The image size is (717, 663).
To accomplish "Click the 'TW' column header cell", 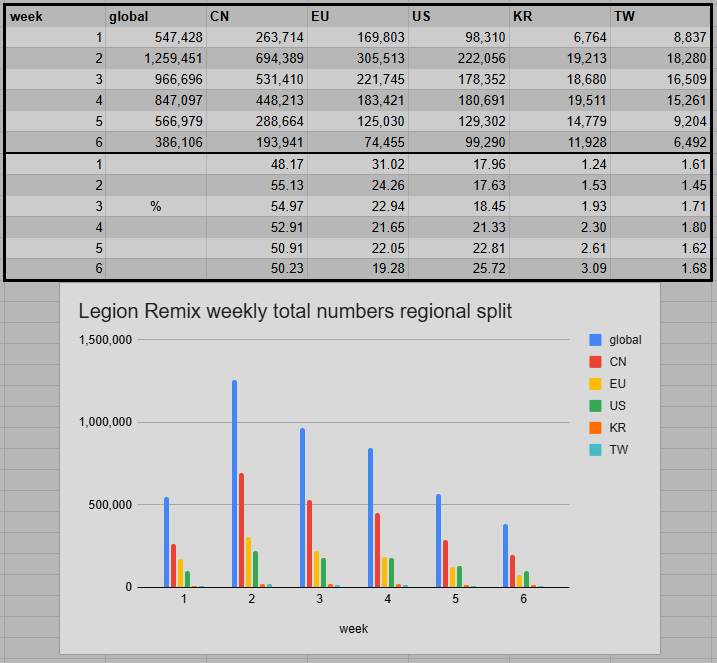I will click(x=660, y=16).
